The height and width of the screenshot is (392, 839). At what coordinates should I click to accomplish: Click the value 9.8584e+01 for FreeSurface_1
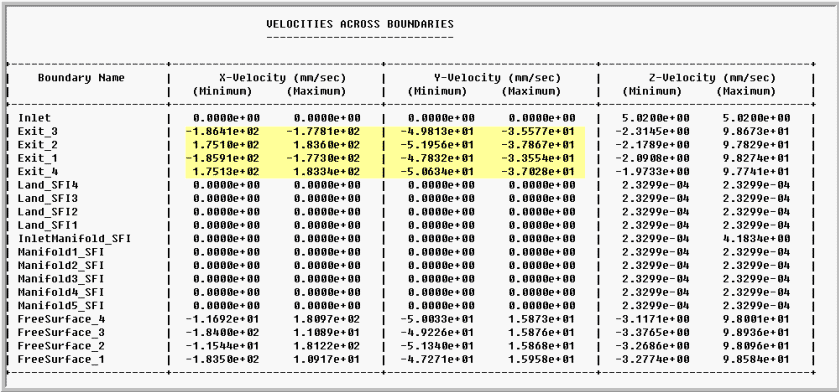pyautogui.click(x=757, y=359)
